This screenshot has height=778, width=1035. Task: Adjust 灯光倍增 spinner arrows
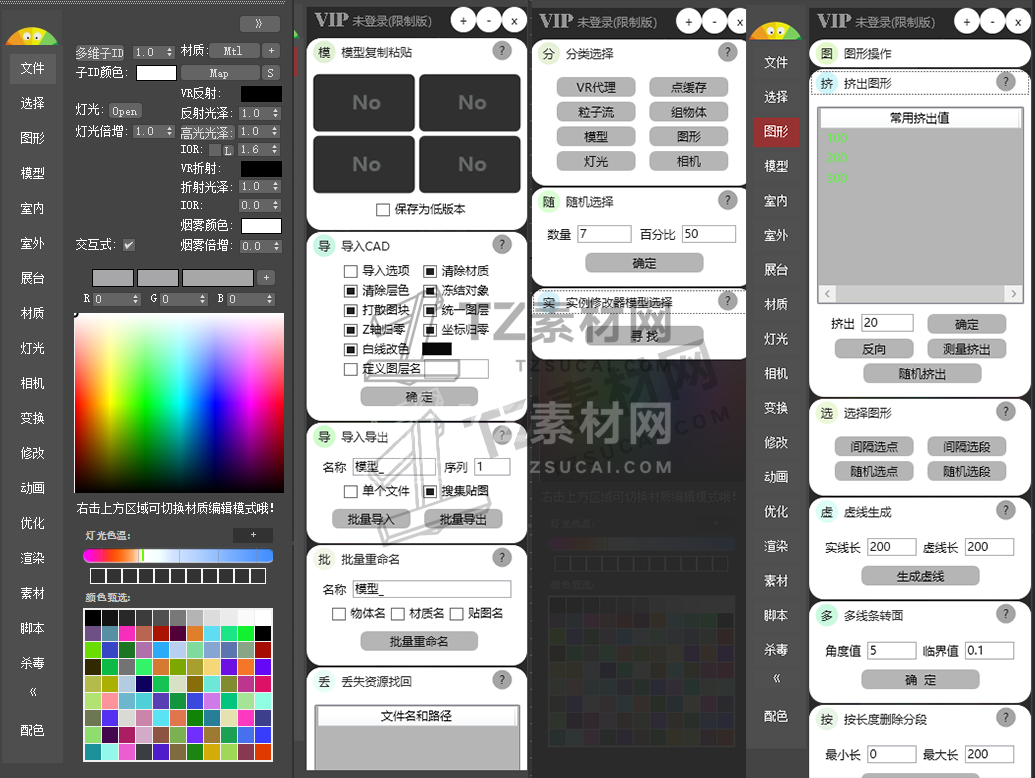coord(170,131)
